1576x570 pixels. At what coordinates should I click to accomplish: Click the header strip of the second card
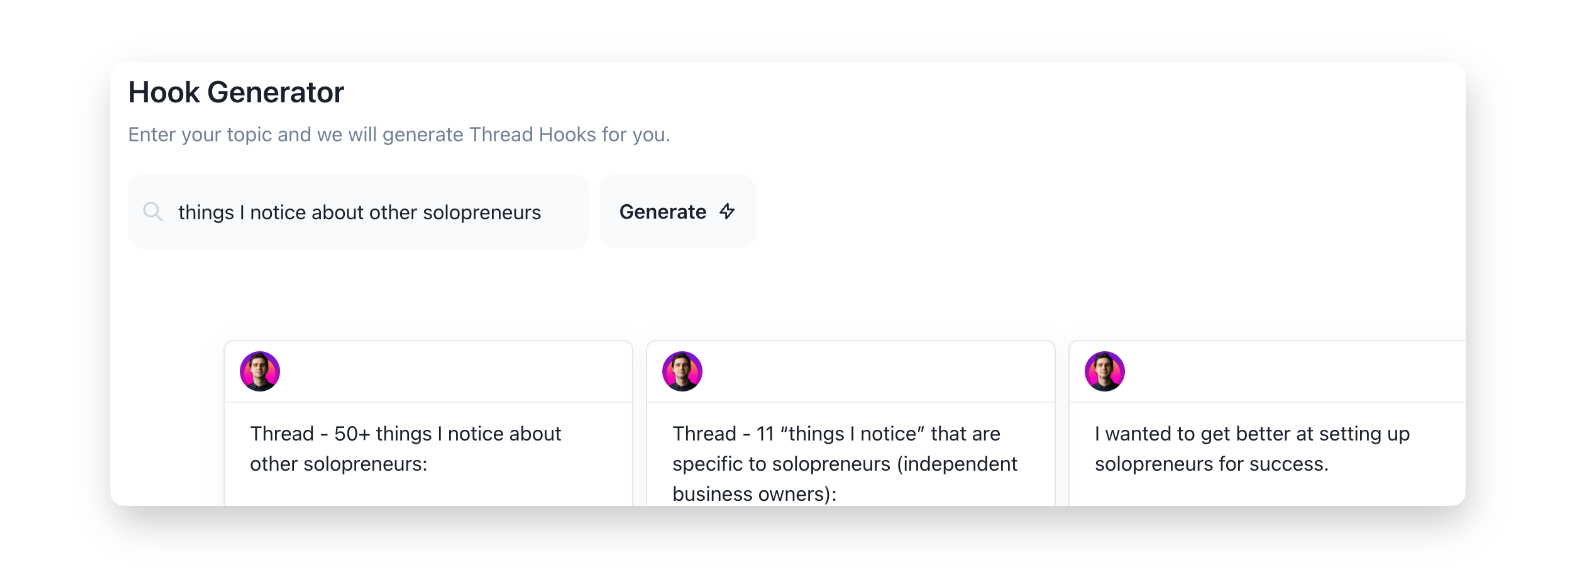tap(870, 372)
